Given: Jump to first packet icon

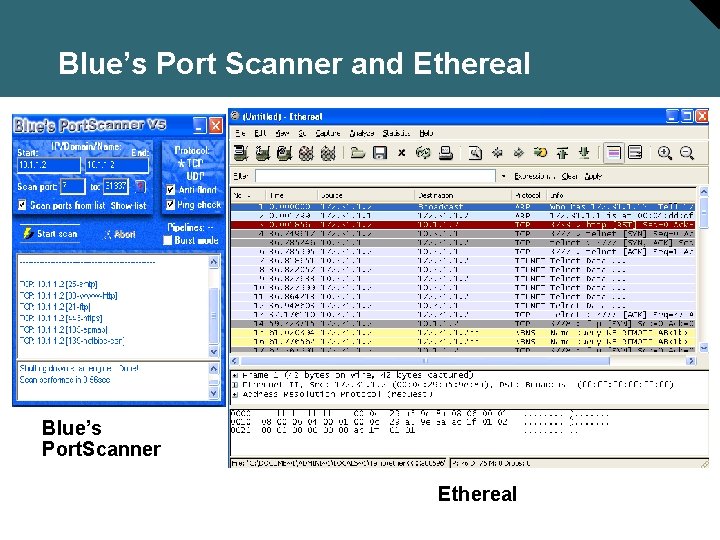Looking at the screenshot, I should 562,152.
